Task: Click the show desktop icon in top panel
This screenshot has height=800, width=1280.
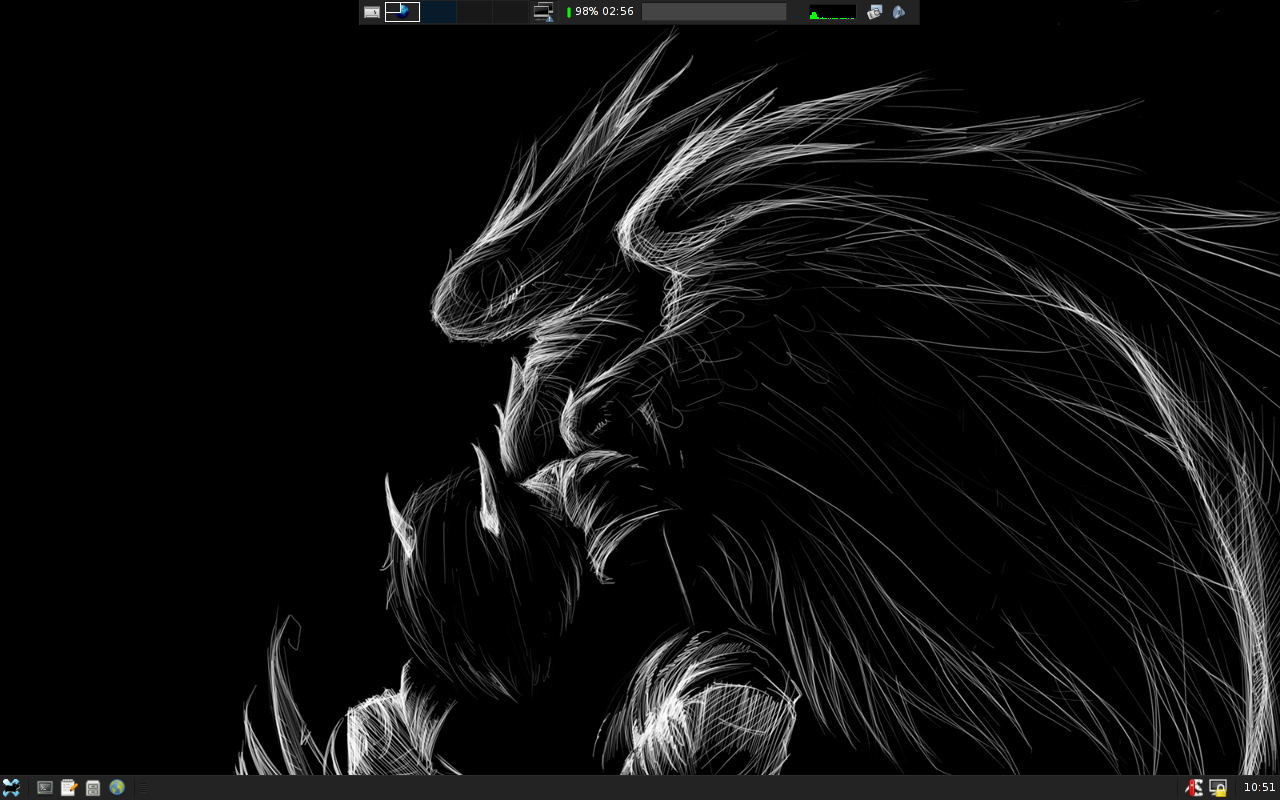Action: click(372, 12)
